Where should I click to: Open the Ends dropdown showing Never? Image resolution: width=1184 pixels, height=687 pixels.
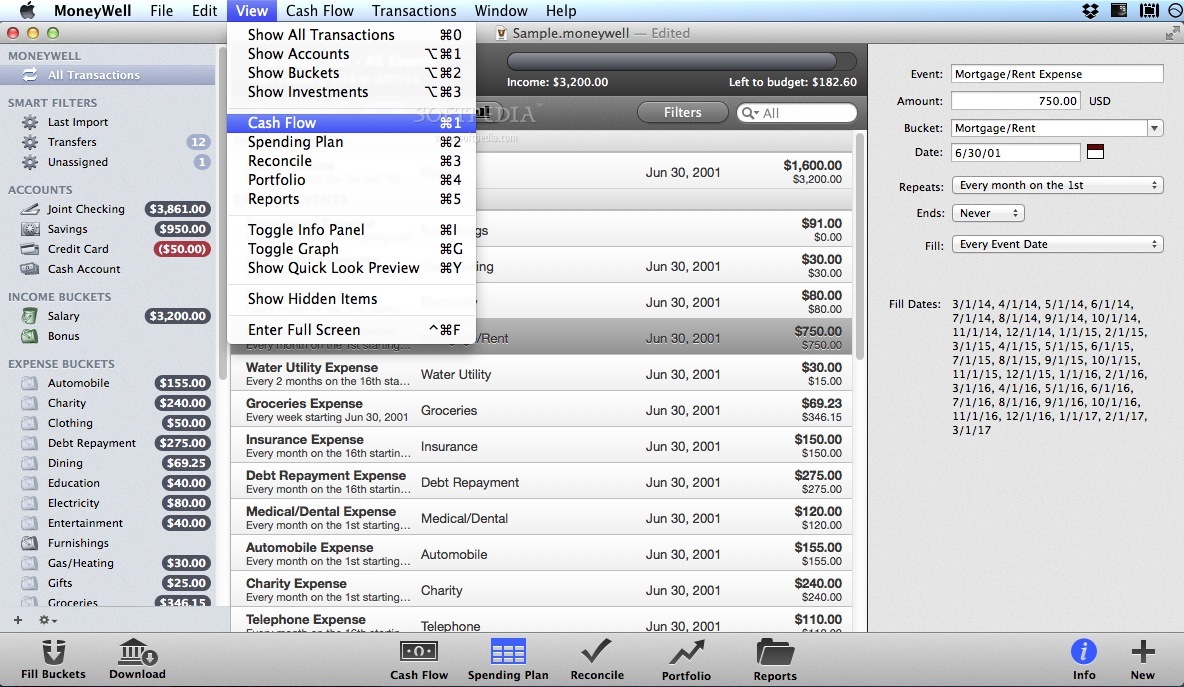pyautogui.click(x=988, y=213)
